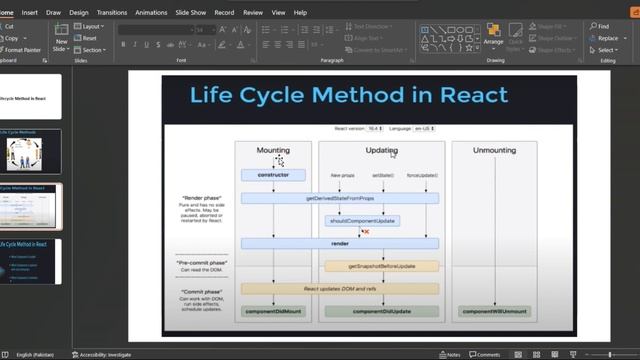Open the font size combo box
Screen dimensions: 640x360
tap(205, 30)
